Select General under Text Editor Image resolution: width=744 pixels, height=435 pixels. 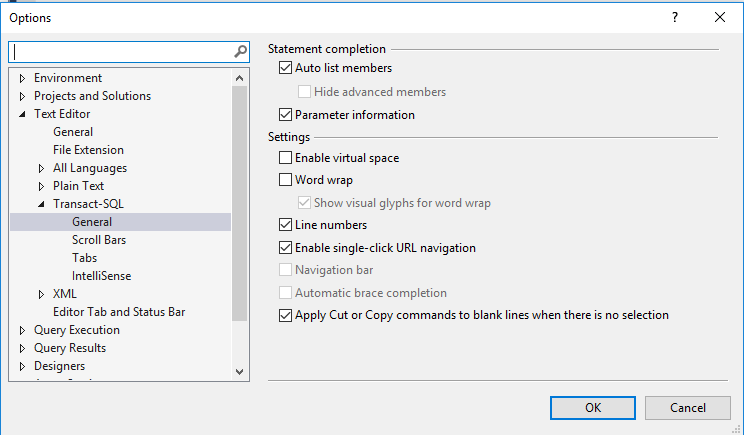[73, 132]
